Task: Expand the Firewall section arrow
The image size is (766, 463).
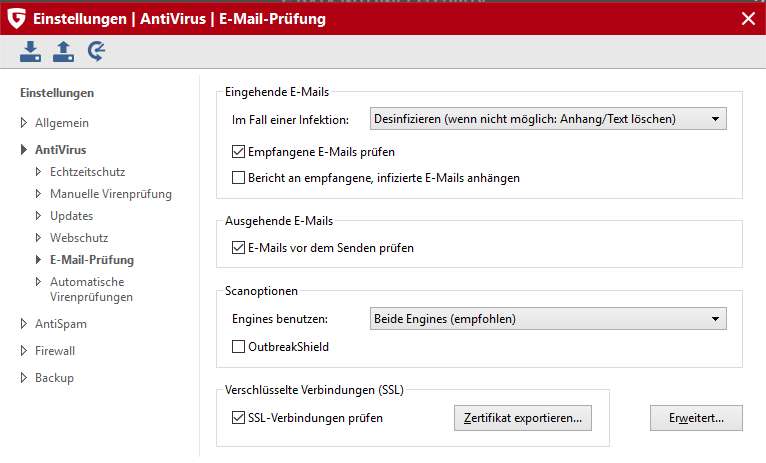Action: pyautogui.click(x=24, y=351)
